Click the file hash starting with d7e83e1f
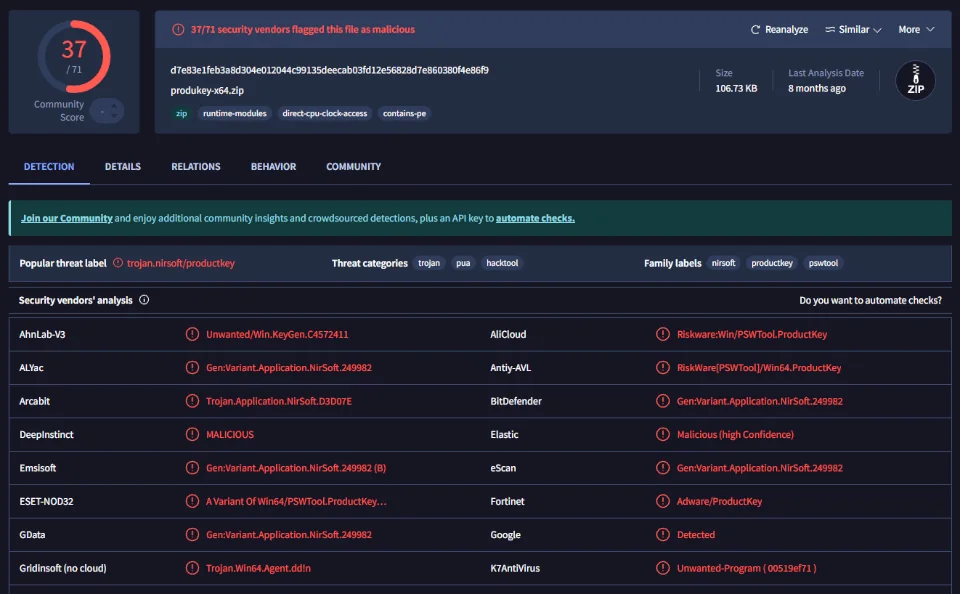Viewport: 960px width, 594px height. (x=329, y=70)
